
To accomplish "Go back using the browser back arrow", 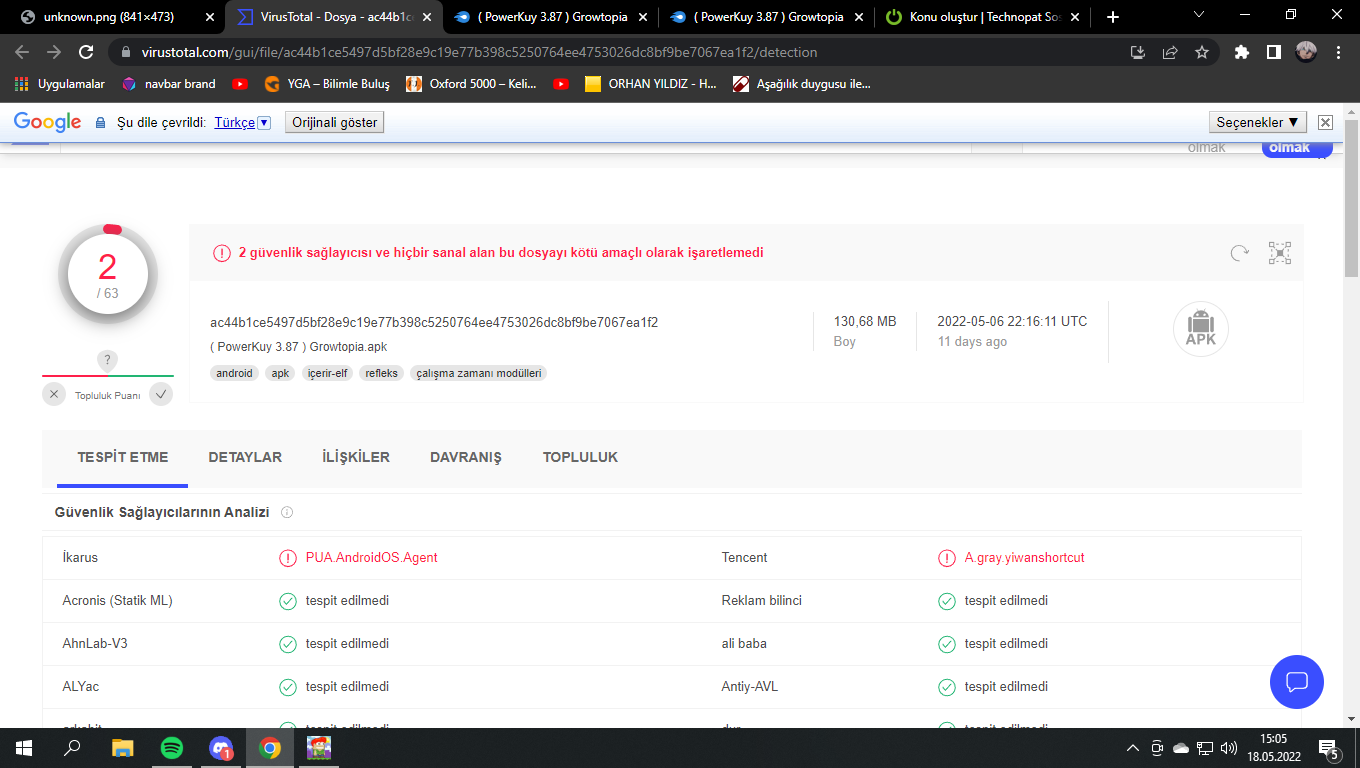I will pyautogui.click(x=22, y=52).
